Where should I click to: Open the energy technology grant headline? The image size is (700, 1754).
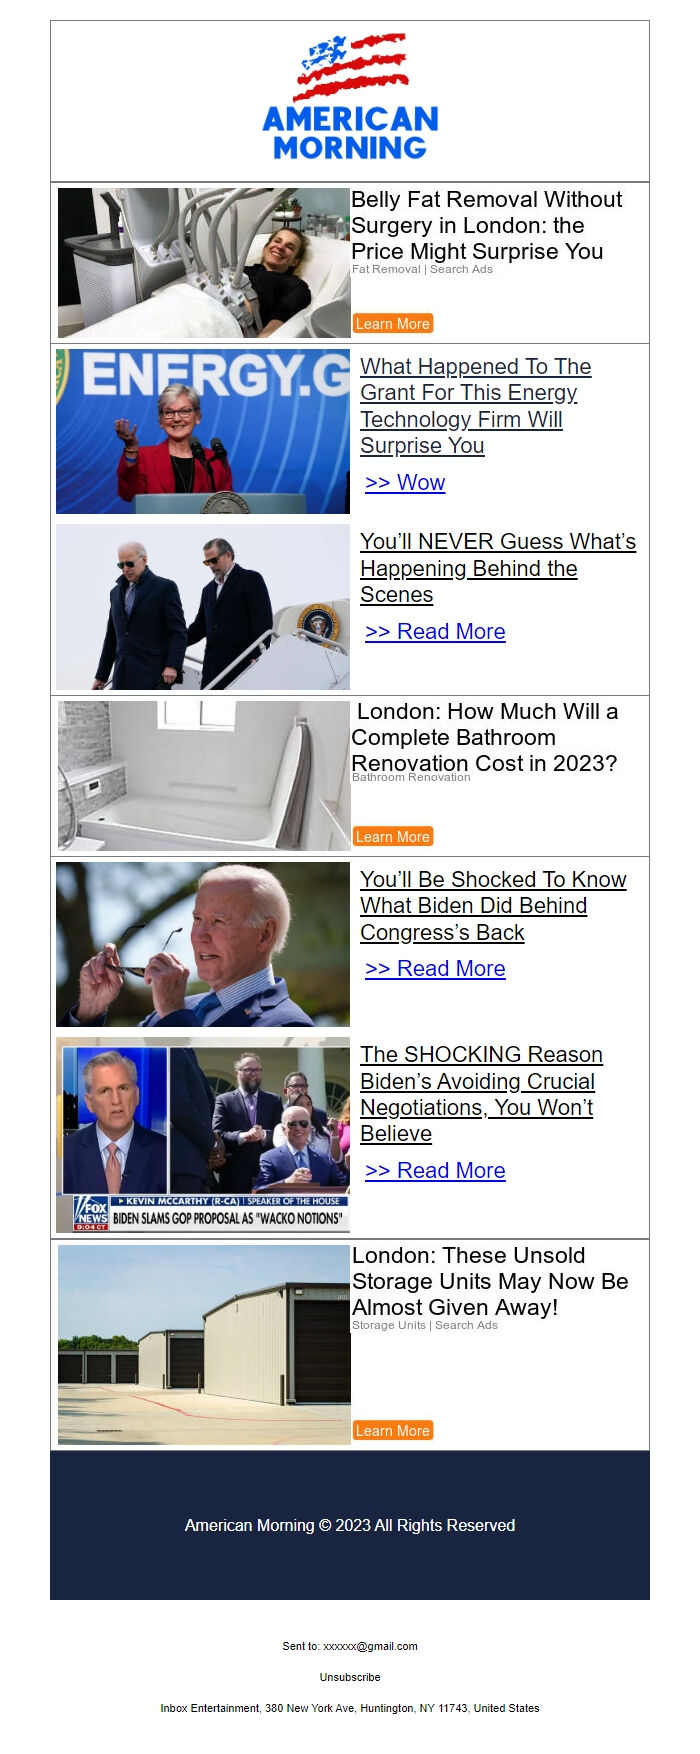[476, 406]
